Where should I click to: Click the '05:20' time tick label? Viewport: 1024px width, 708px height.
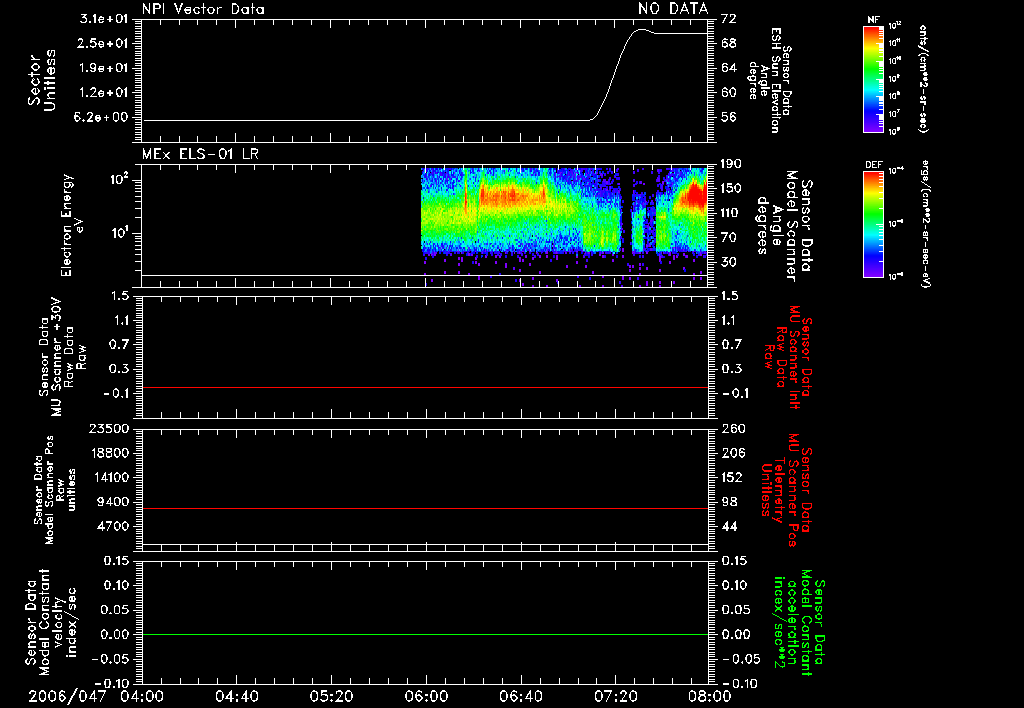point(332,696)
